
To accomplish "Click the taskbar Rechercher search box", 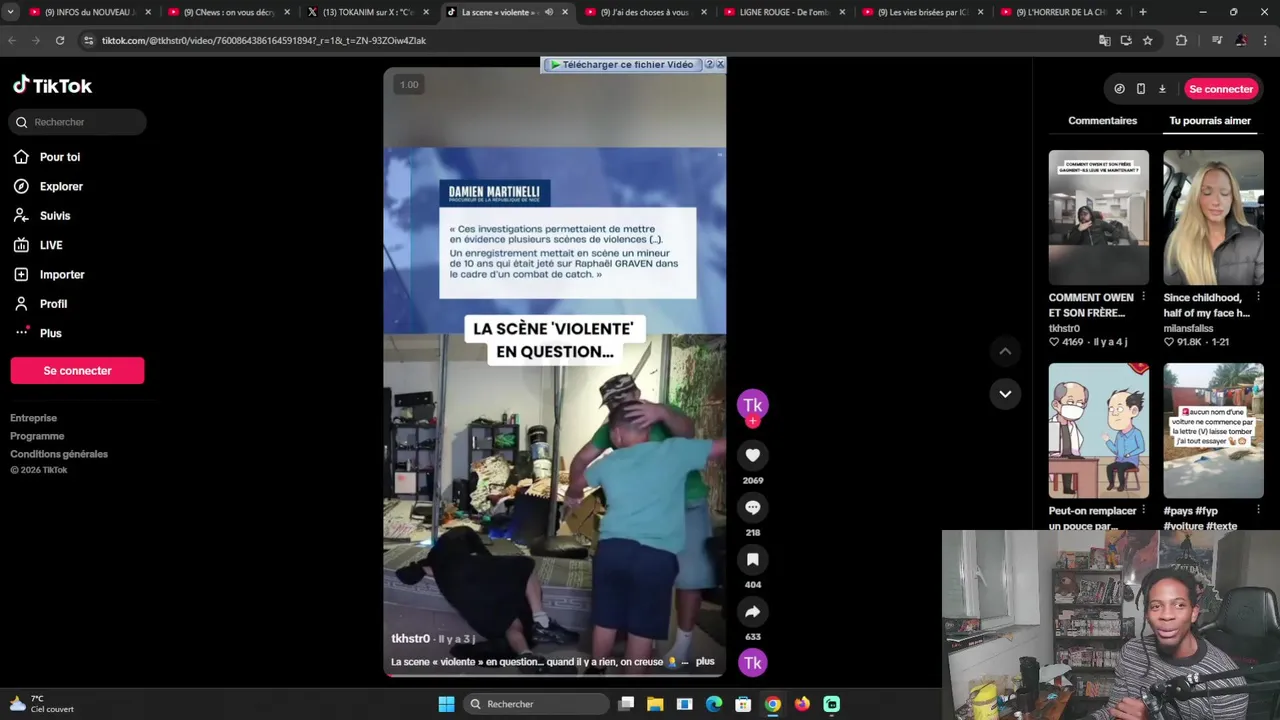I will point(537,704).
